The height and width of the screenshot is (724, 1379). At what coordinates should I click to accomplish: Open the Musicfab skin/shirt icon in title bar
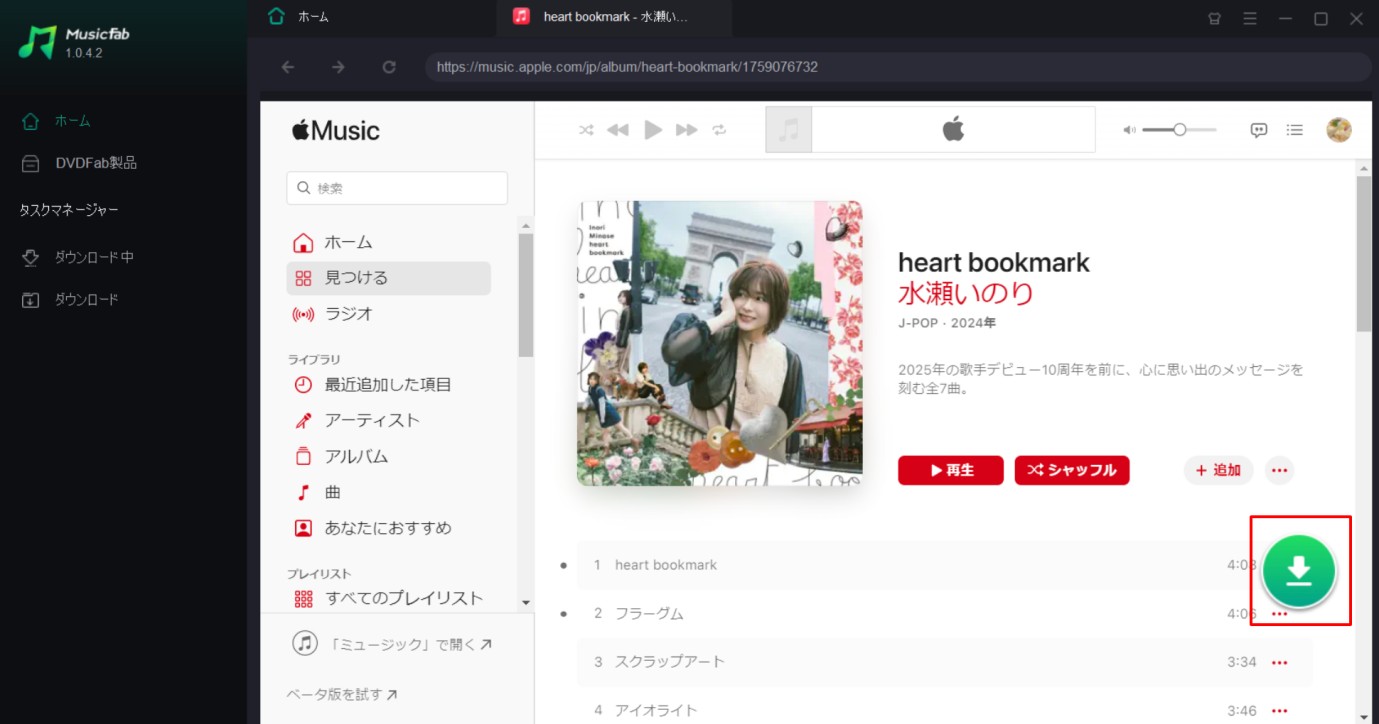tap(1215, 18)
